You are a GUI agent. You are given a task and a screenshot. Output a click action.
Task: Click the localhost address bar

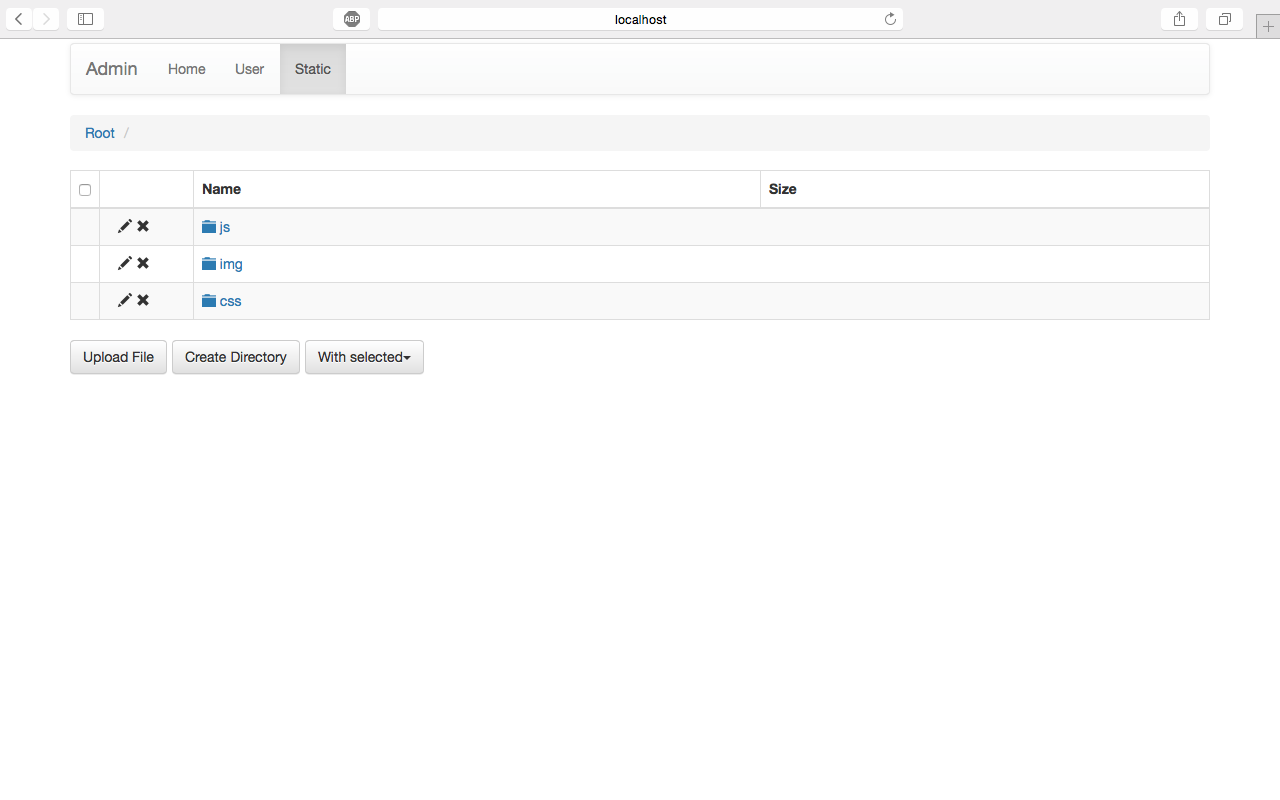640,19
